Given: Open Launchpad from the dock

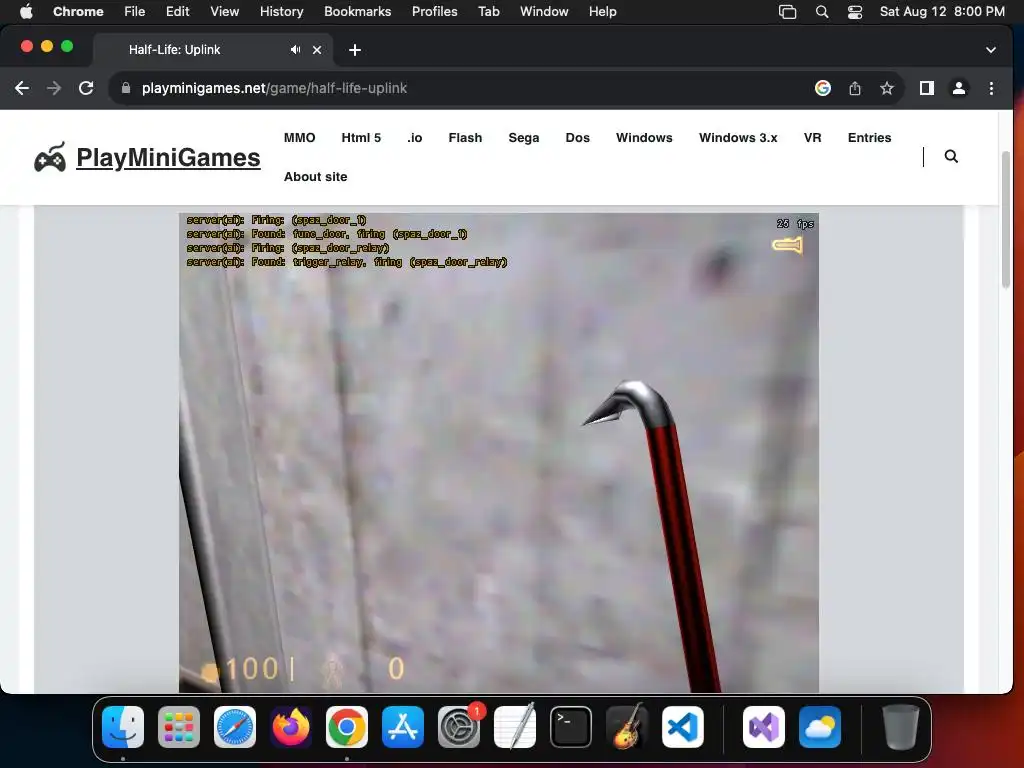Looking at the screenshot, I should tap(179, 727).
